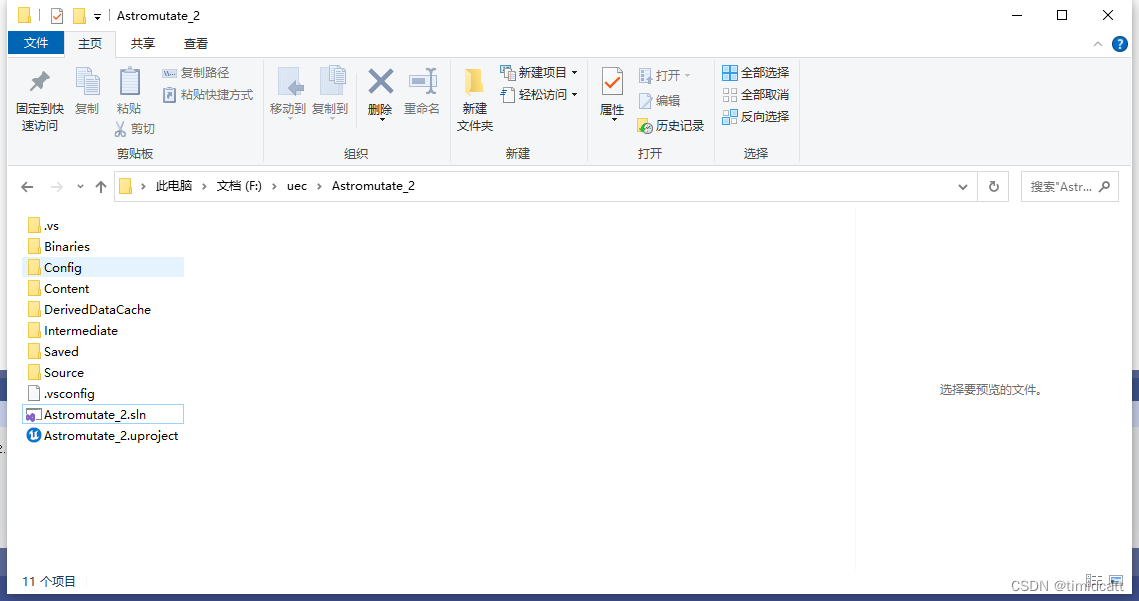Click the red Delete X icon

click(380, 81)
